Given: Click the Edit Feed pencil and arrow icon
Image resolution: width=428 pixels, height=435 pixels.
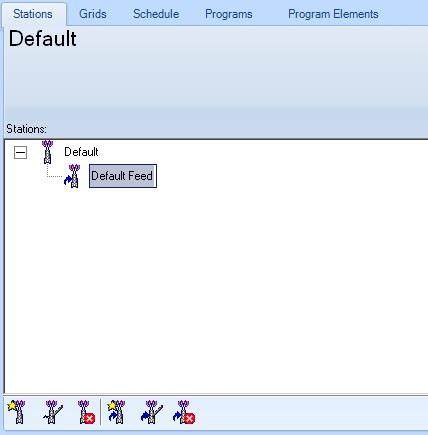Looking at the screenshot, I should [152, 412].
